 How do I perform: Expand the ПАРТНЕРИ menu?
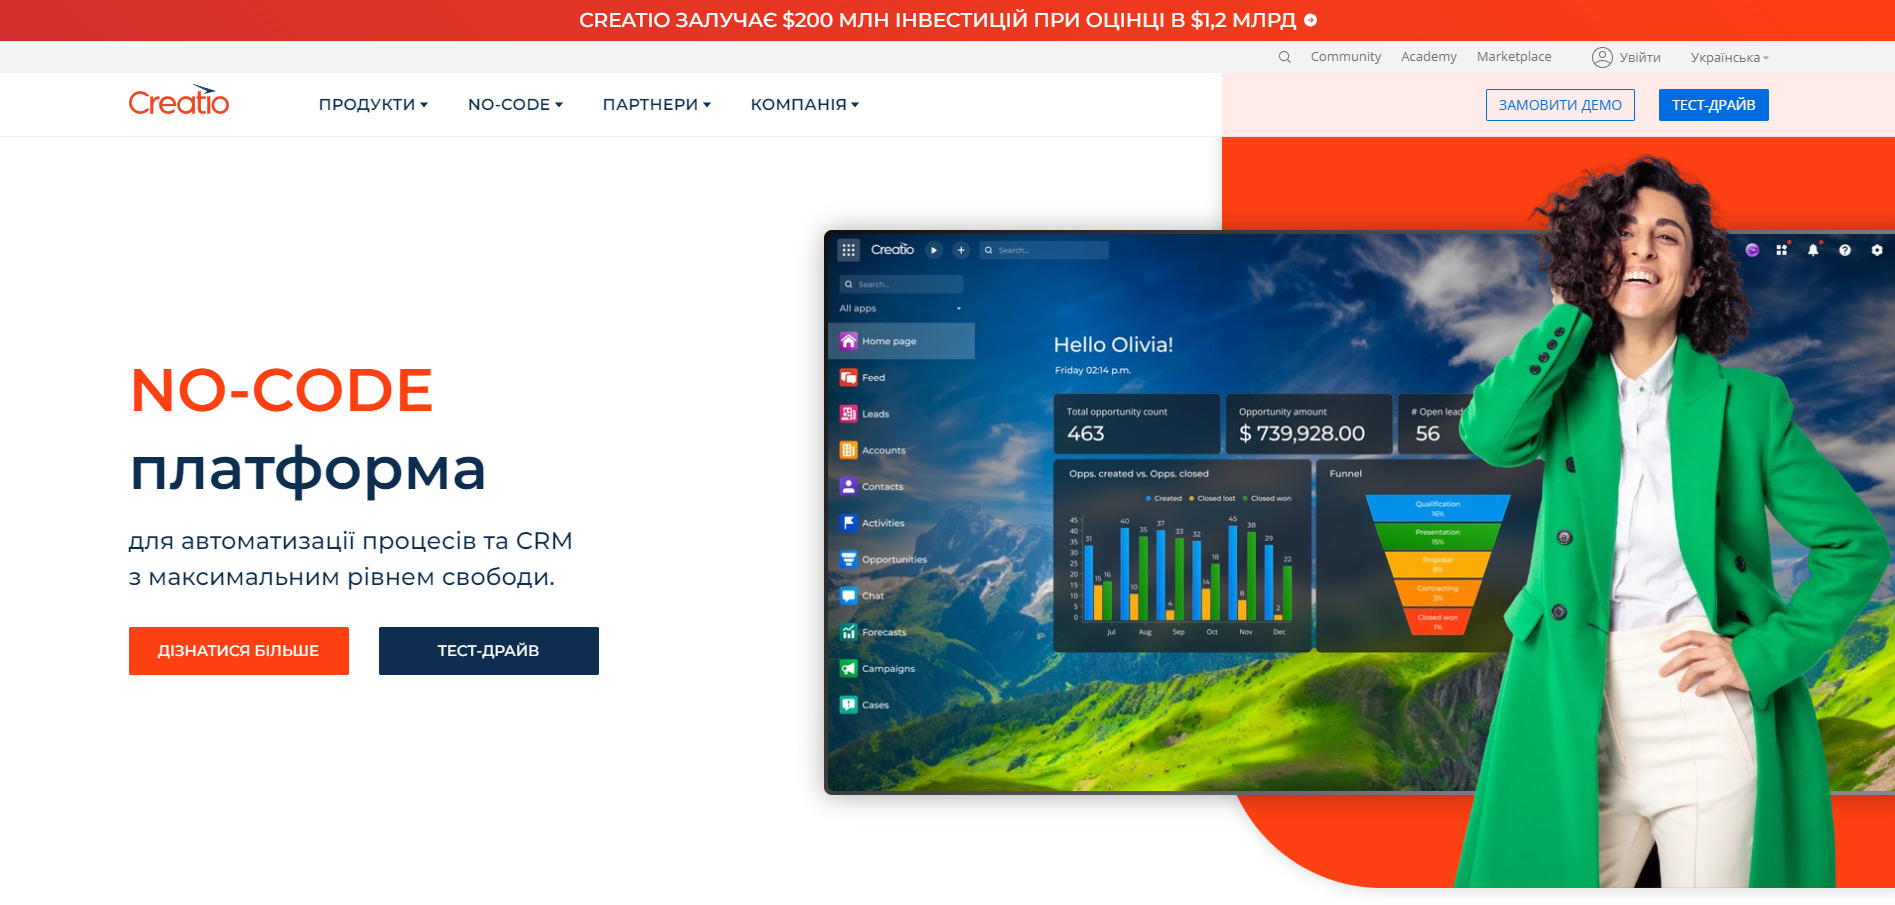point(656,105)
